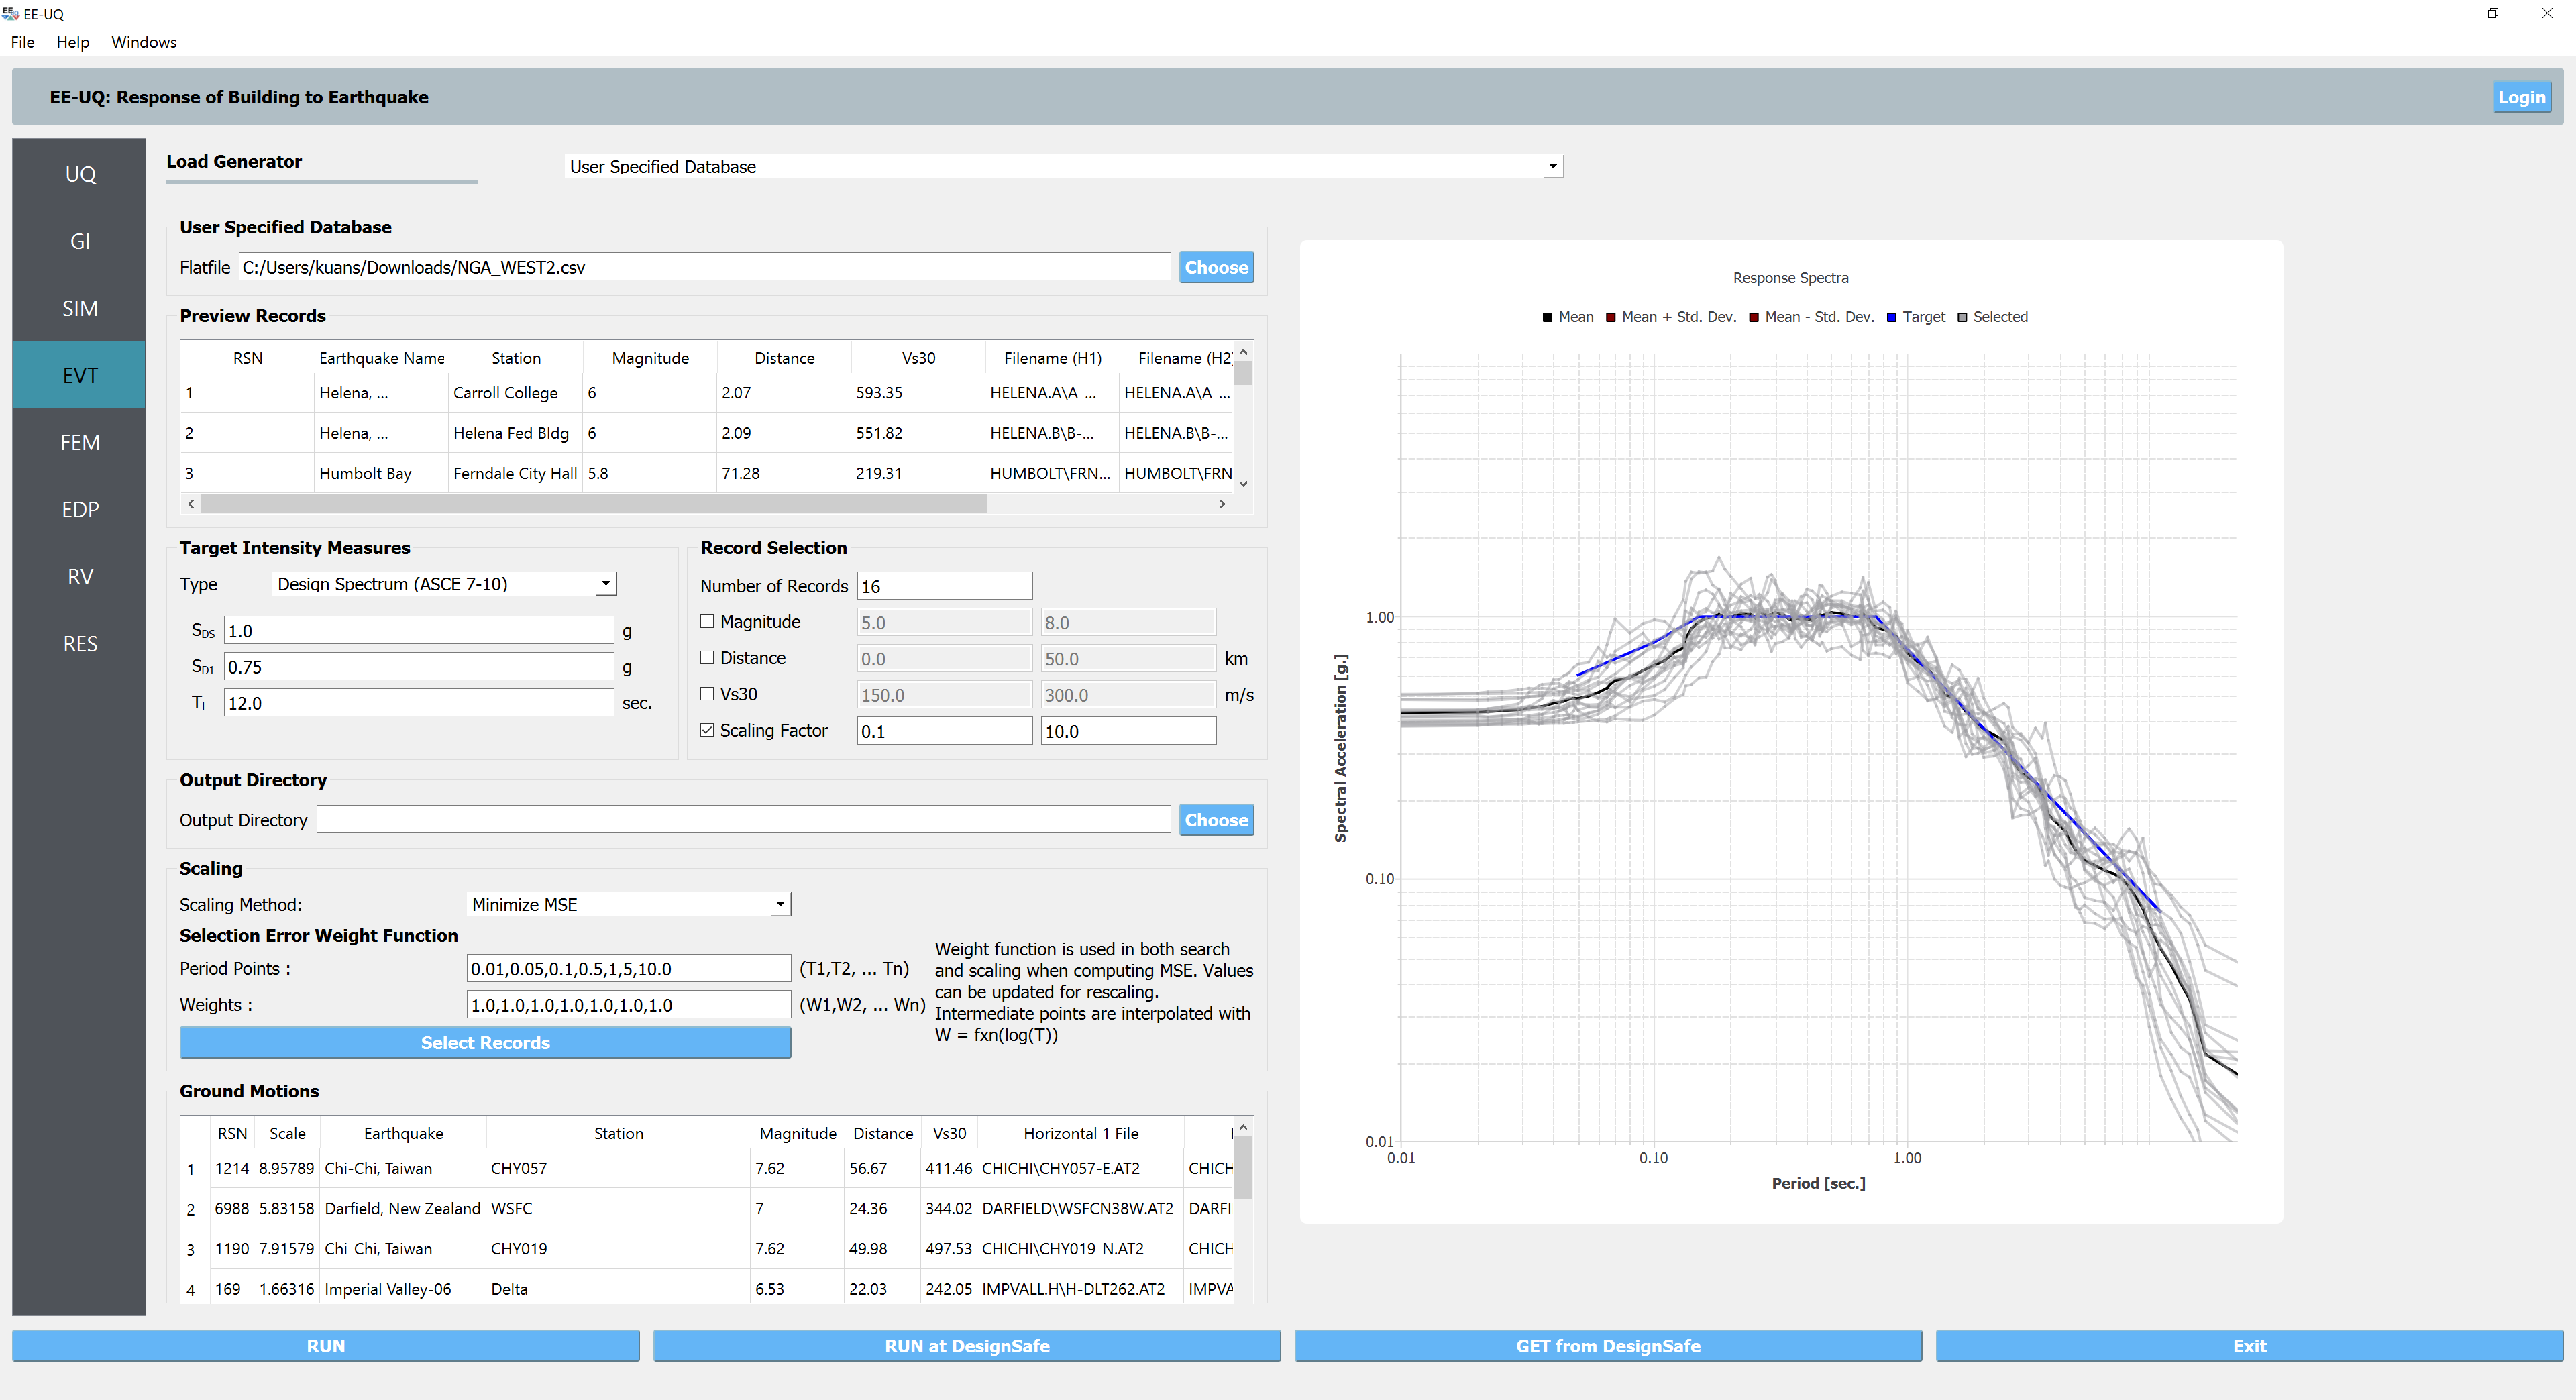Image resolution: width=2576 pixels, height=1400 pixels.
Task: Click the Period Points input field
Action: (x=629, y=968)
